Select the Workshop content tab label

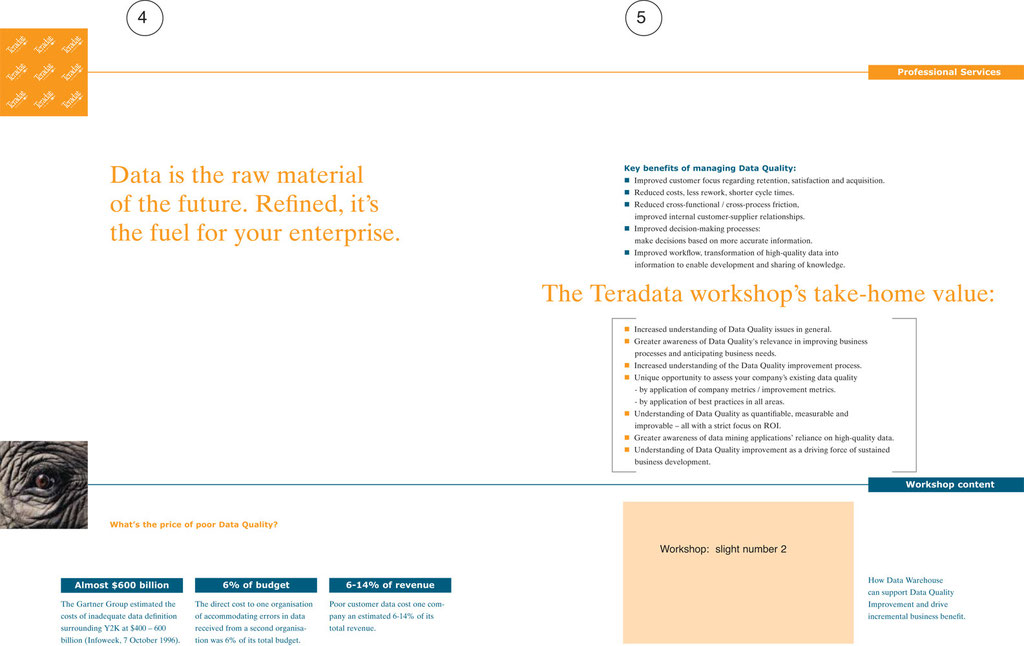point(946,485)
